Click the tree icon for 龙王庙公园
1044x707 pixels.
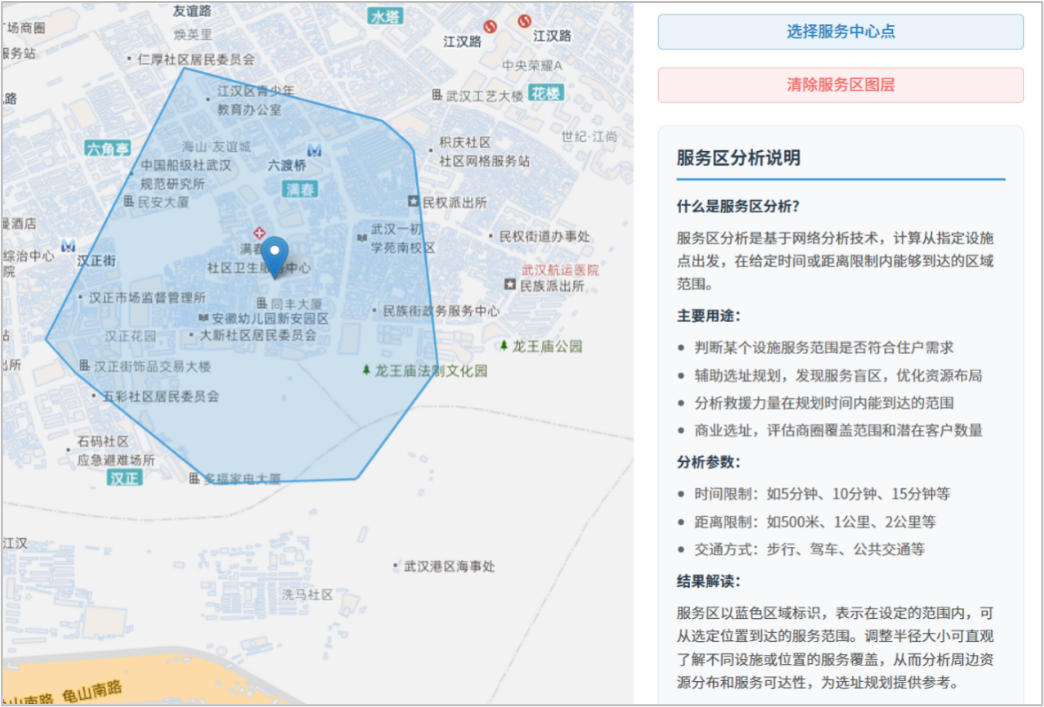[x=504, y=346]
